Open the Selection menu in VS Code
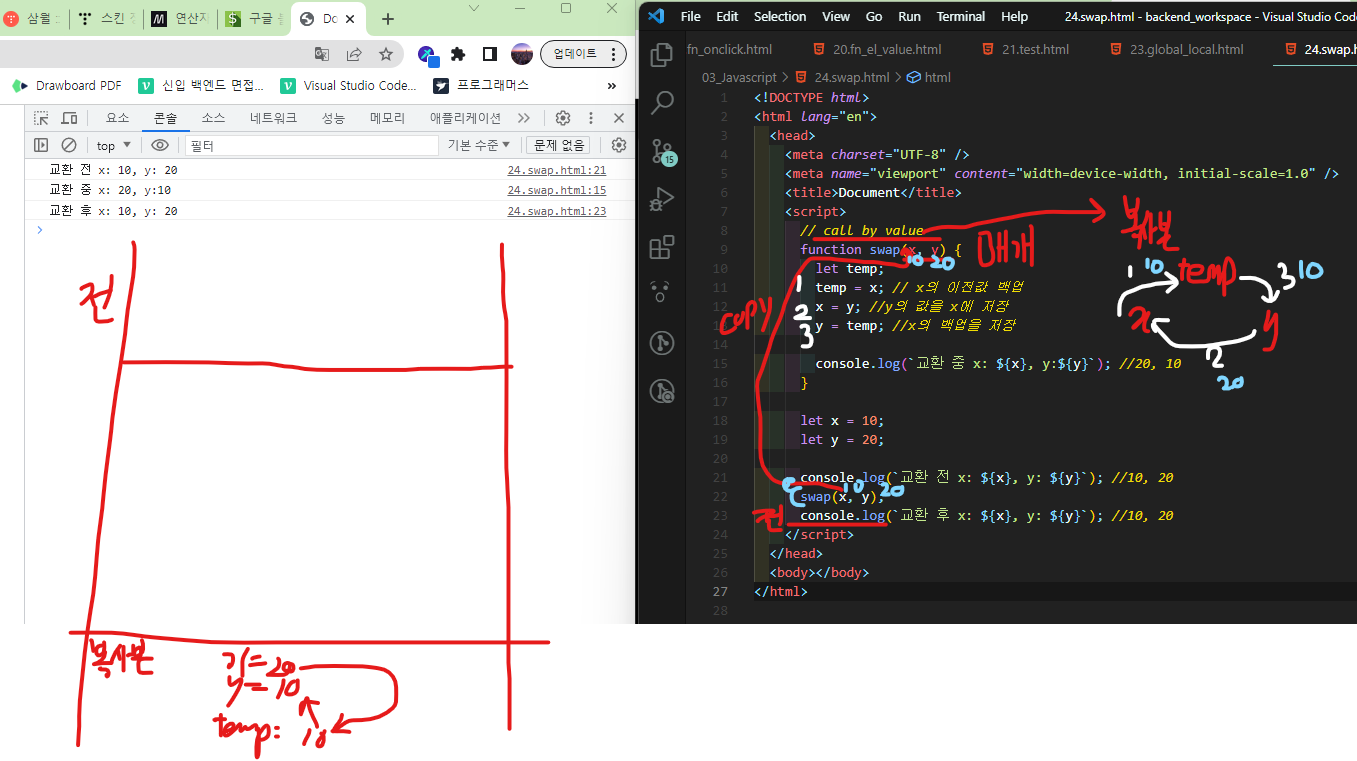 [x=780, y=16]
